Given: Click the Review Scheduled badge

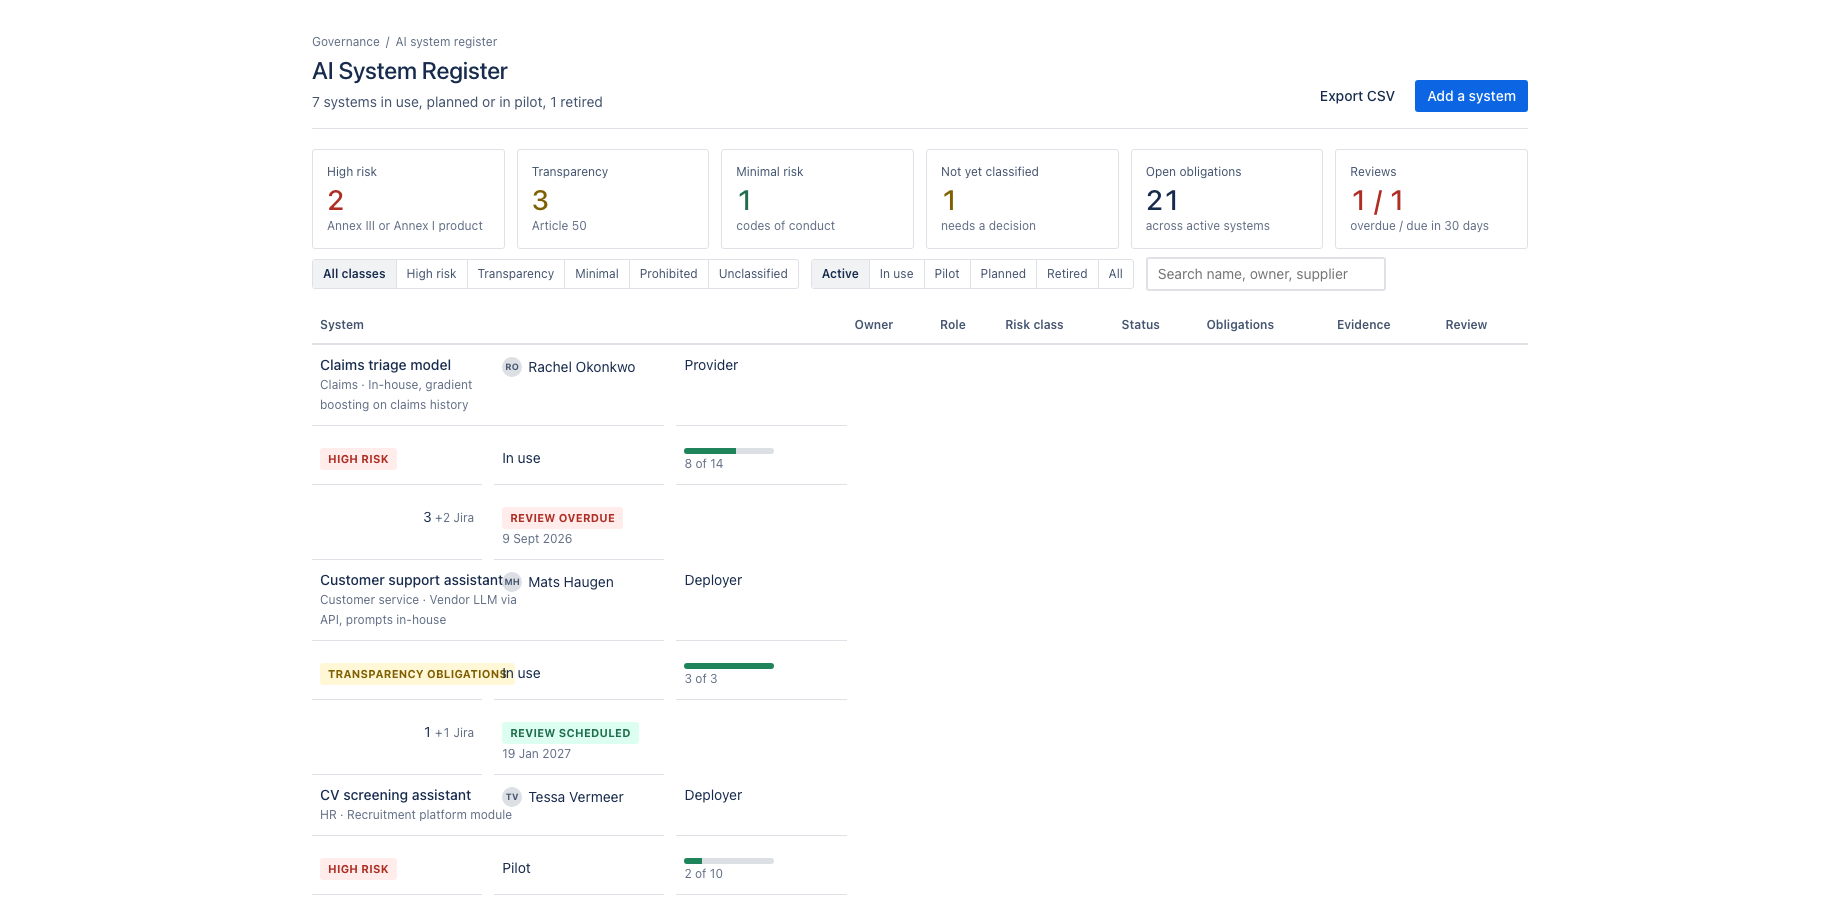Looking at the screenshot, I should pyautogui.click(x=570, y=733).
